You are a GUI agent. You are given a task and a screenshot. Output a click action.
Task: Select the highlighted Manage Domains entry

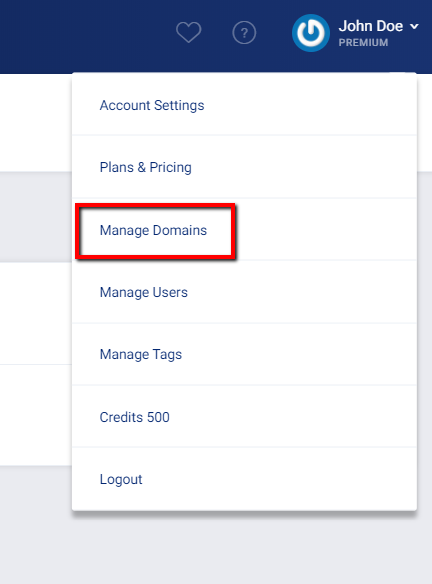coord(153,231)
